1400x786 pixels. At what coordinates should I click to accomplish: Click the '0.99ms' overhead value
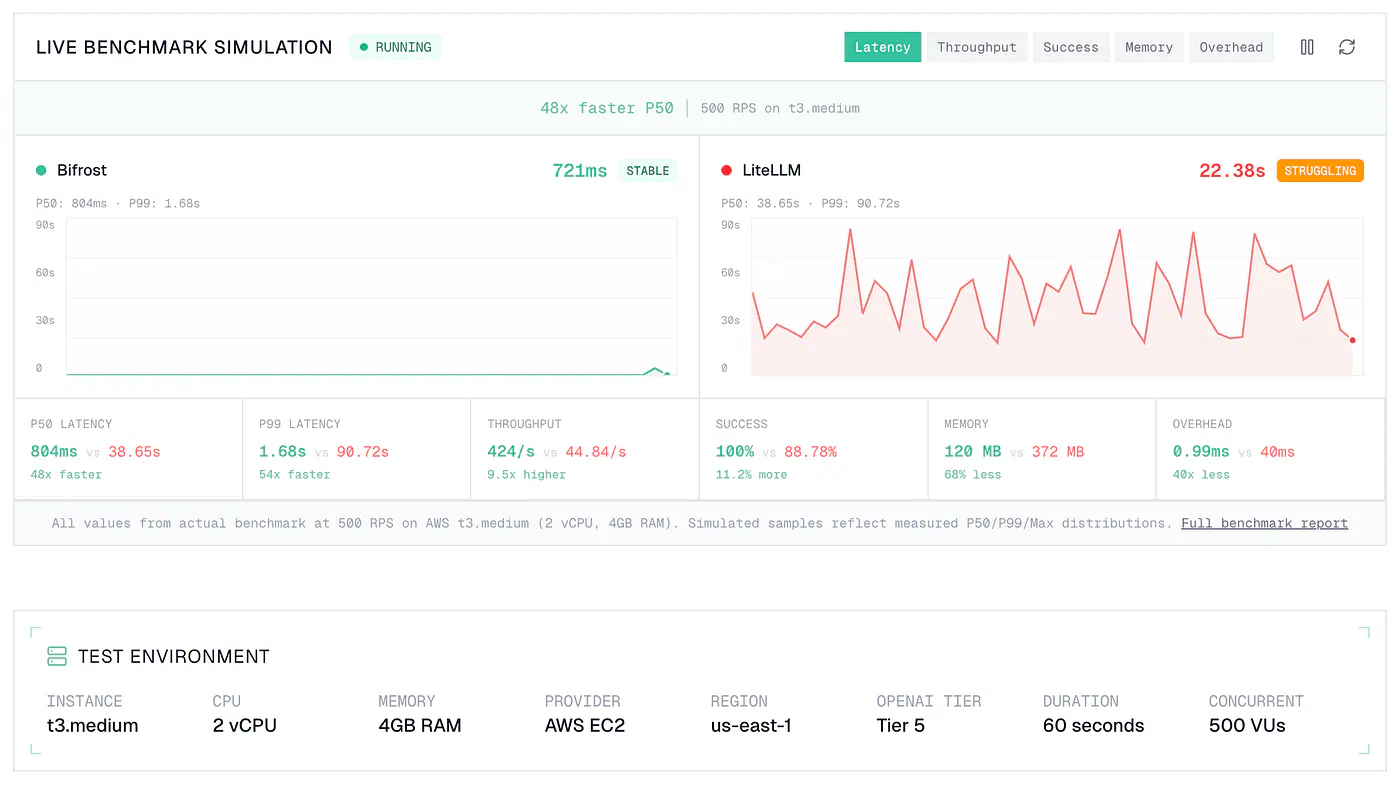click(1201, 452)
